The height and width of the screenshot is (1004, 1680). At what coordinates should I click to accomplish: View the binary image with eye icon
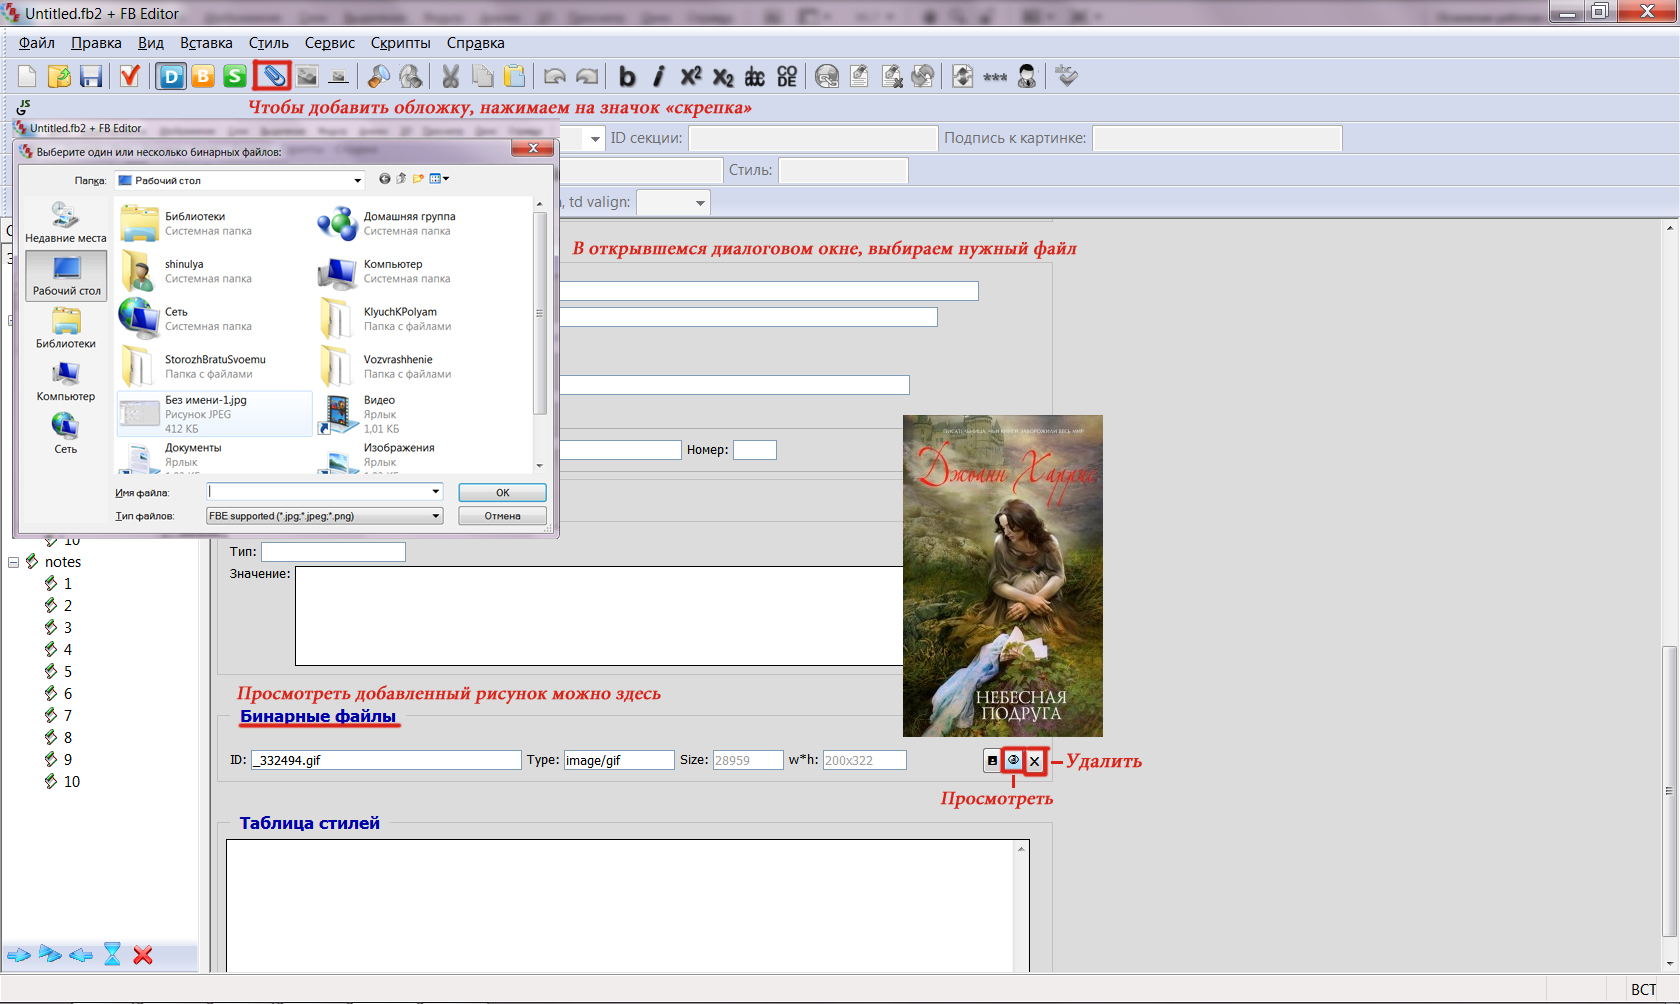click(1013, 760)
